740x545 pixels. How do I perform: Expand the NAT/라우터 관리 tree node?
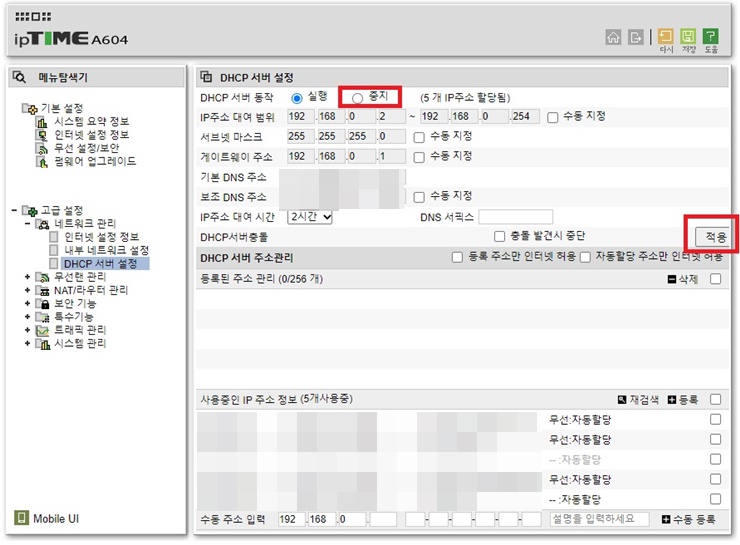click(27, 290)
